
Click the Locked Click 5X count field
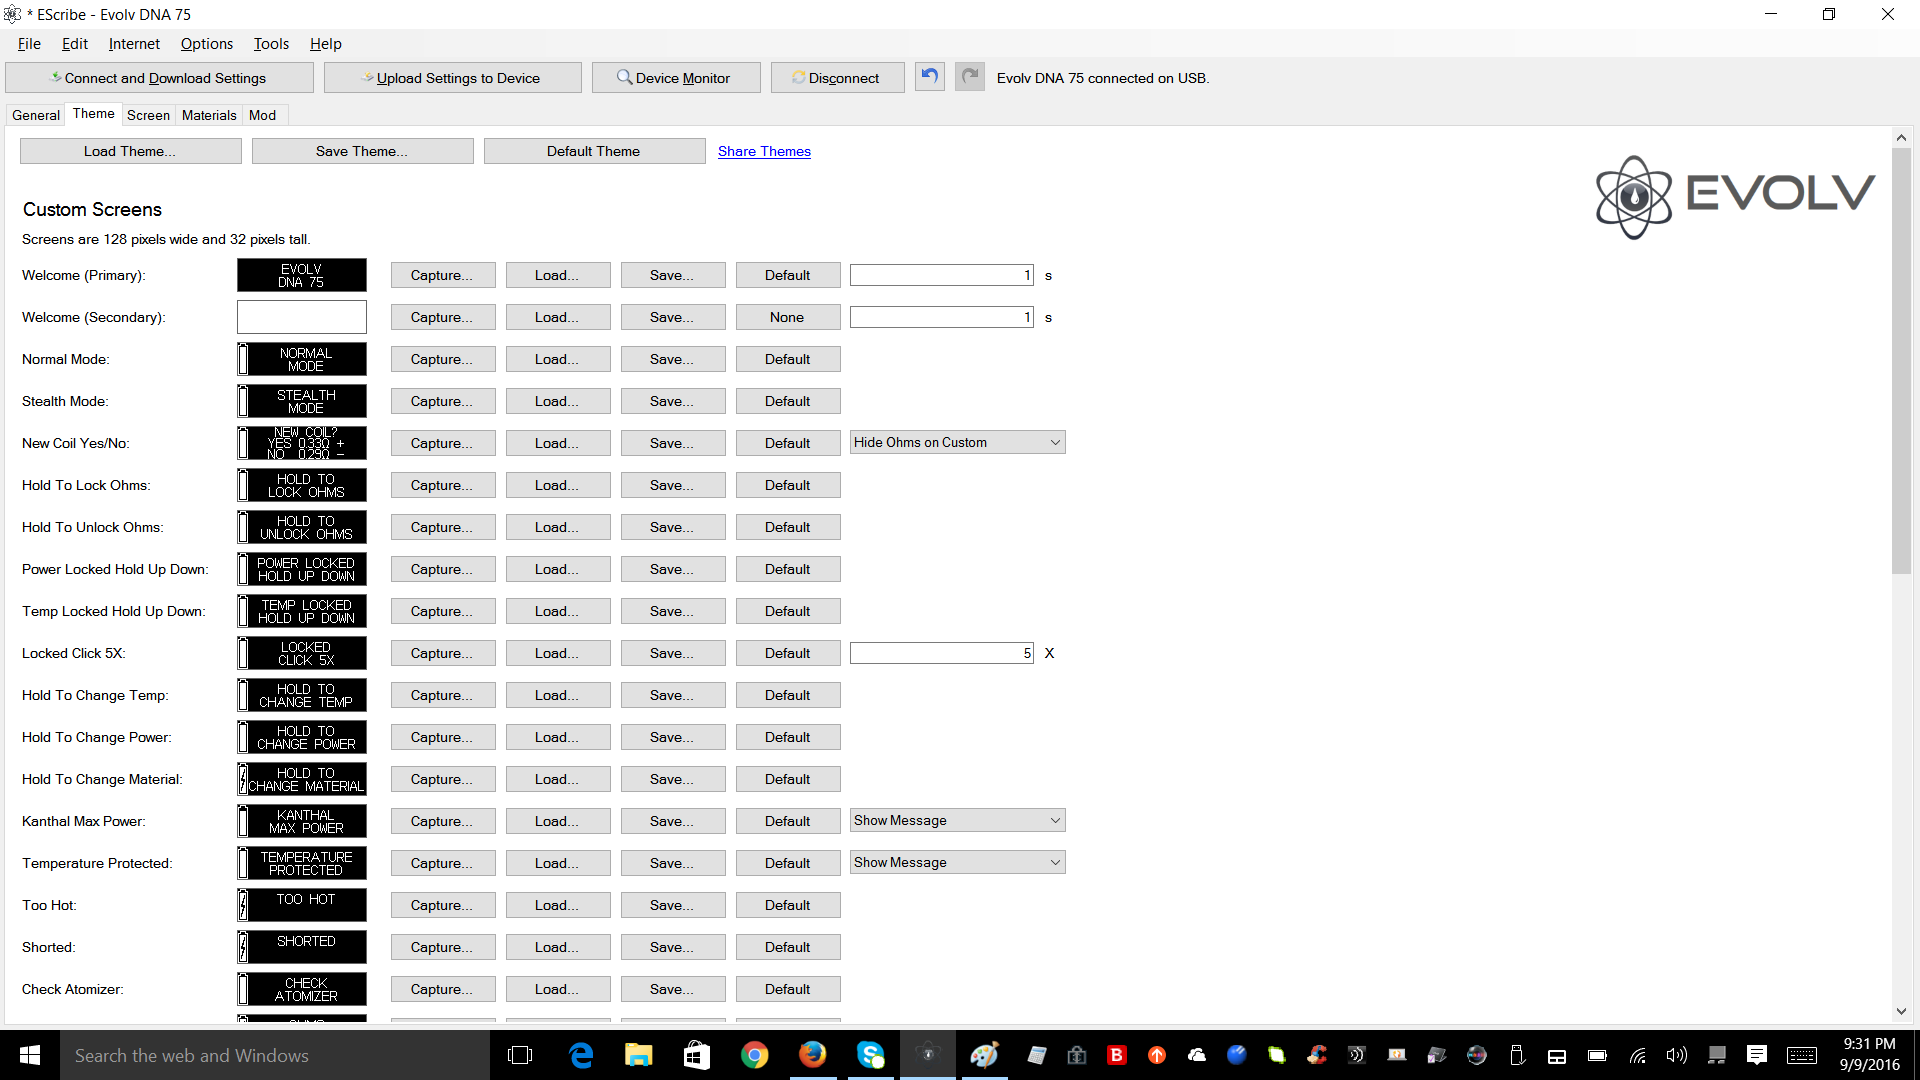coord(940,653)
